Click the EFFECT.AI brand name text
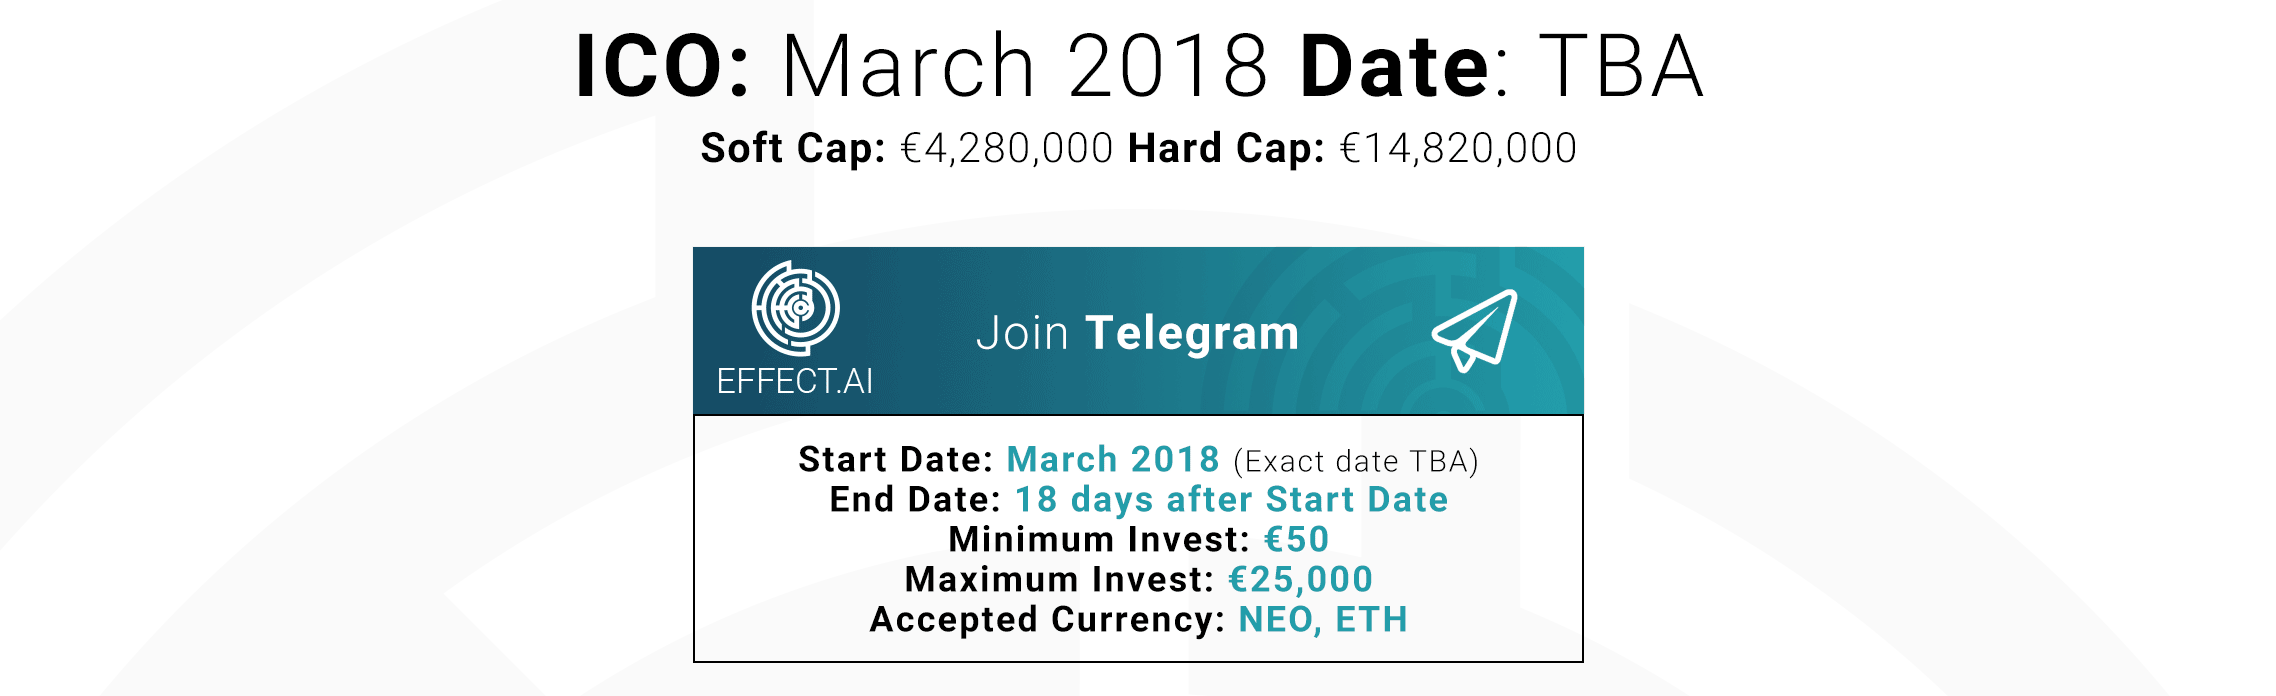Image resolution: width=2276 pixels, height=696 pixels. click(795, 381)
